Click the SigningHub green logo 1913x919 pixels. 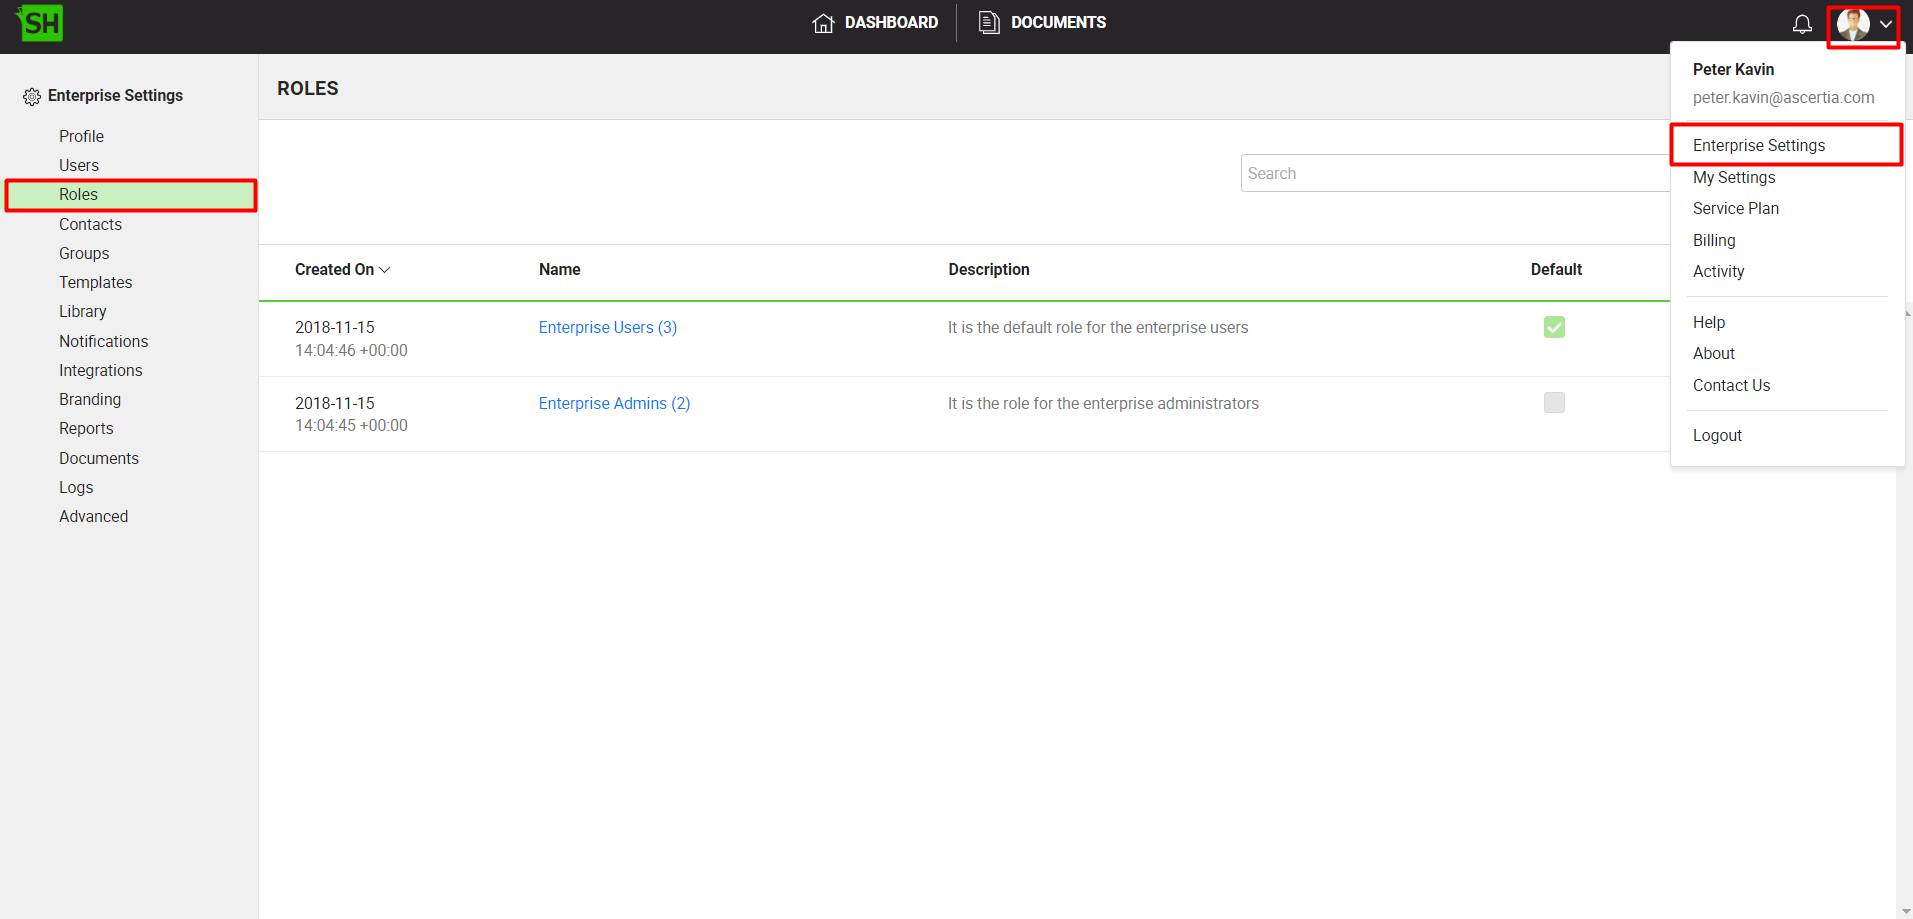40,23
